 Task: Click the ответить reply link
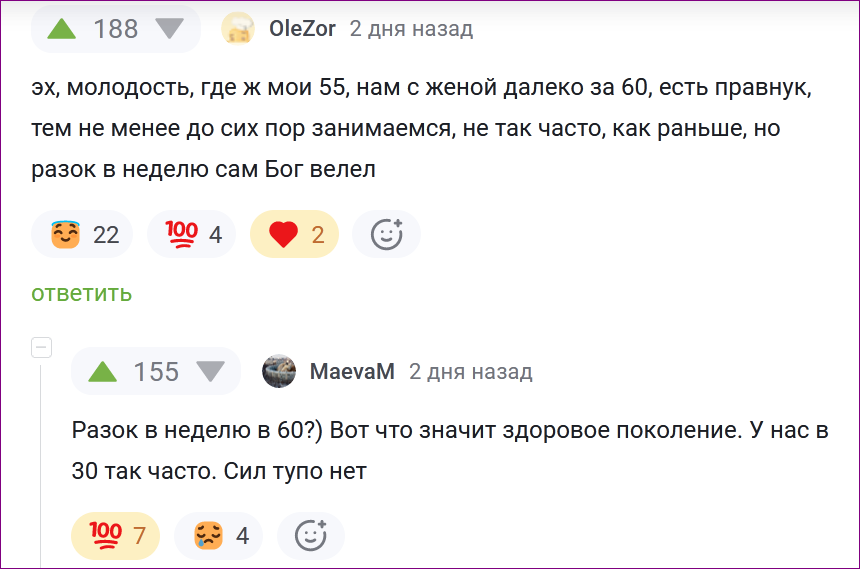(81, 293)
